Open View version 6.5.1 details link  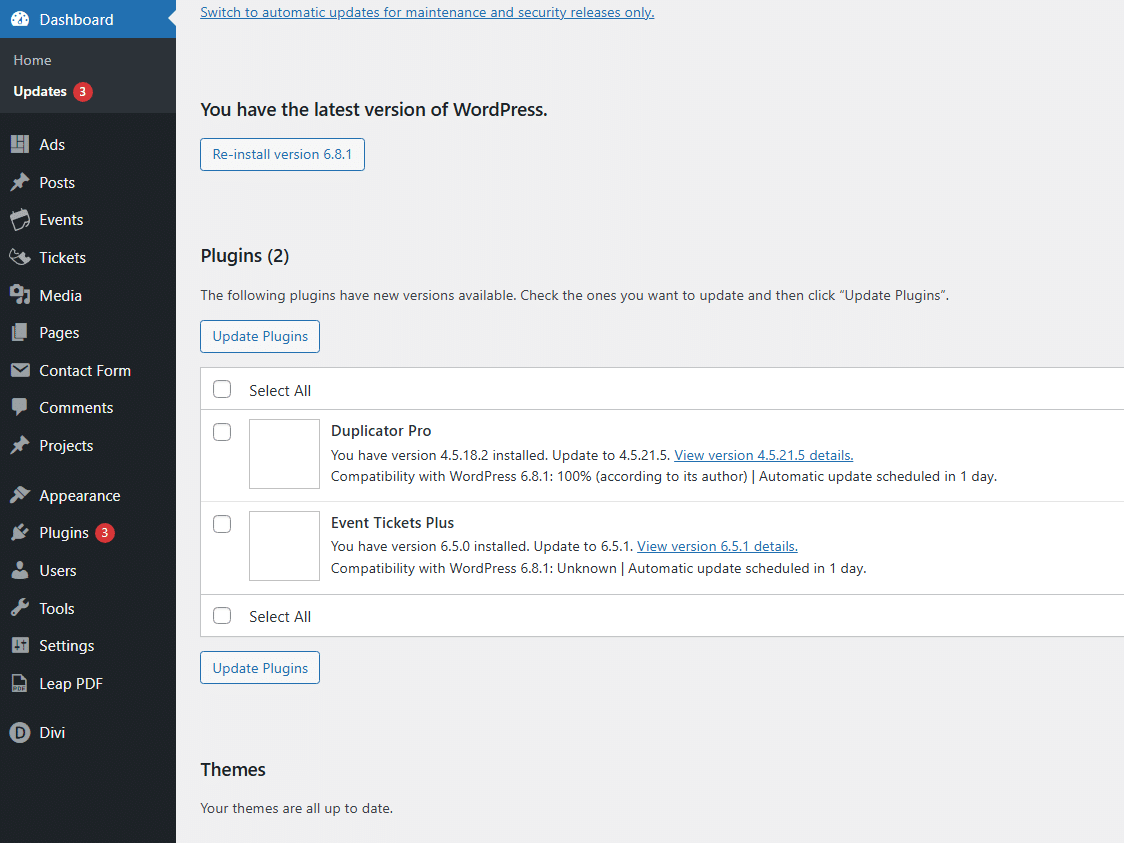click(718, 546)
